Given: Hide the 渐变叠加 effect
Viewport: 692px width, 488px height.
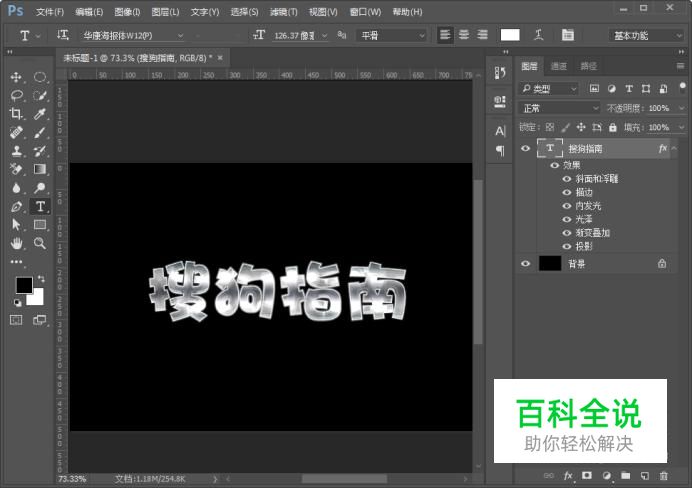Looking at the screenshot, I should [567, 233].
